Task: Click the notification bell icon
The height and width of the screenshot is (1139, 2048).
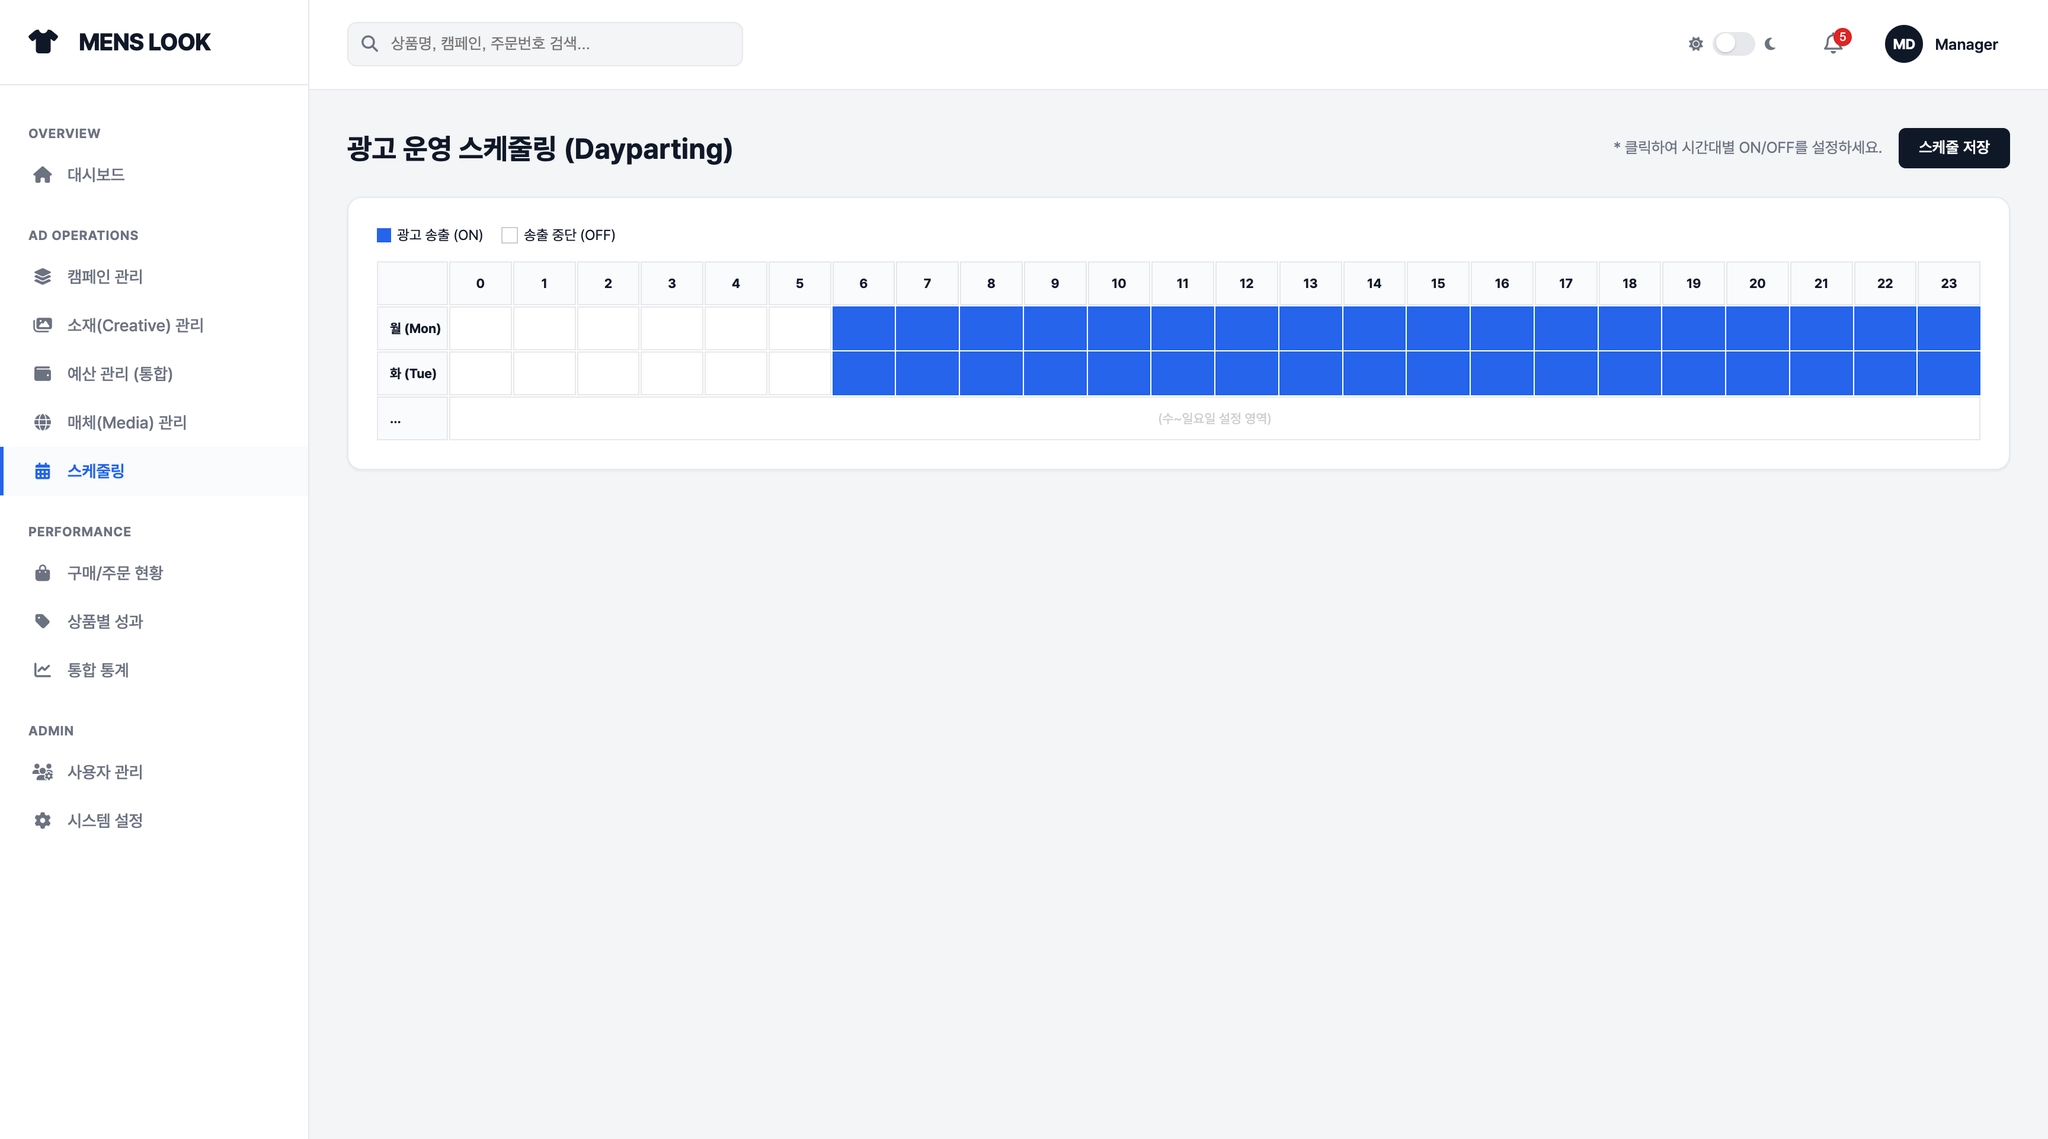Action: pos(1832,44)
